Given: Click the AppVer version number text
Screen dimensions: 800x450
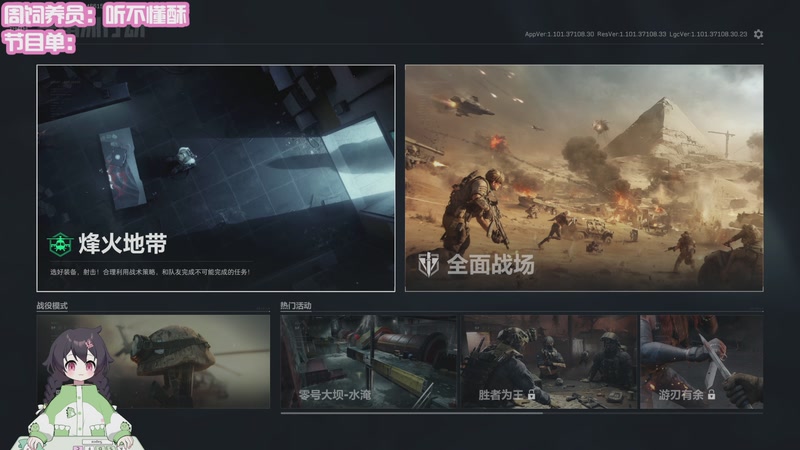Looking at the screenshot, I should click(559, 34).
